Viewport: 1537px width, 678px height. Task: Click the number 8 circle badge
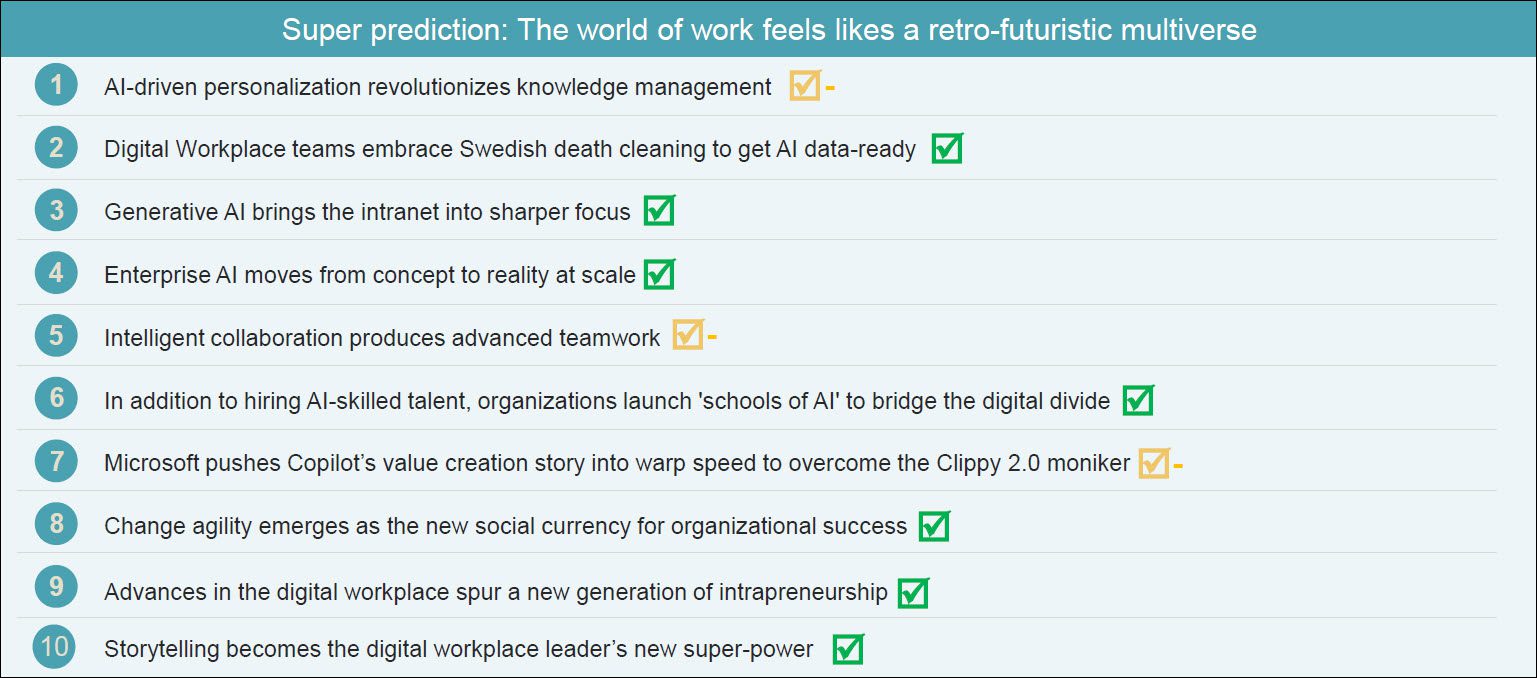click(56, 524)
